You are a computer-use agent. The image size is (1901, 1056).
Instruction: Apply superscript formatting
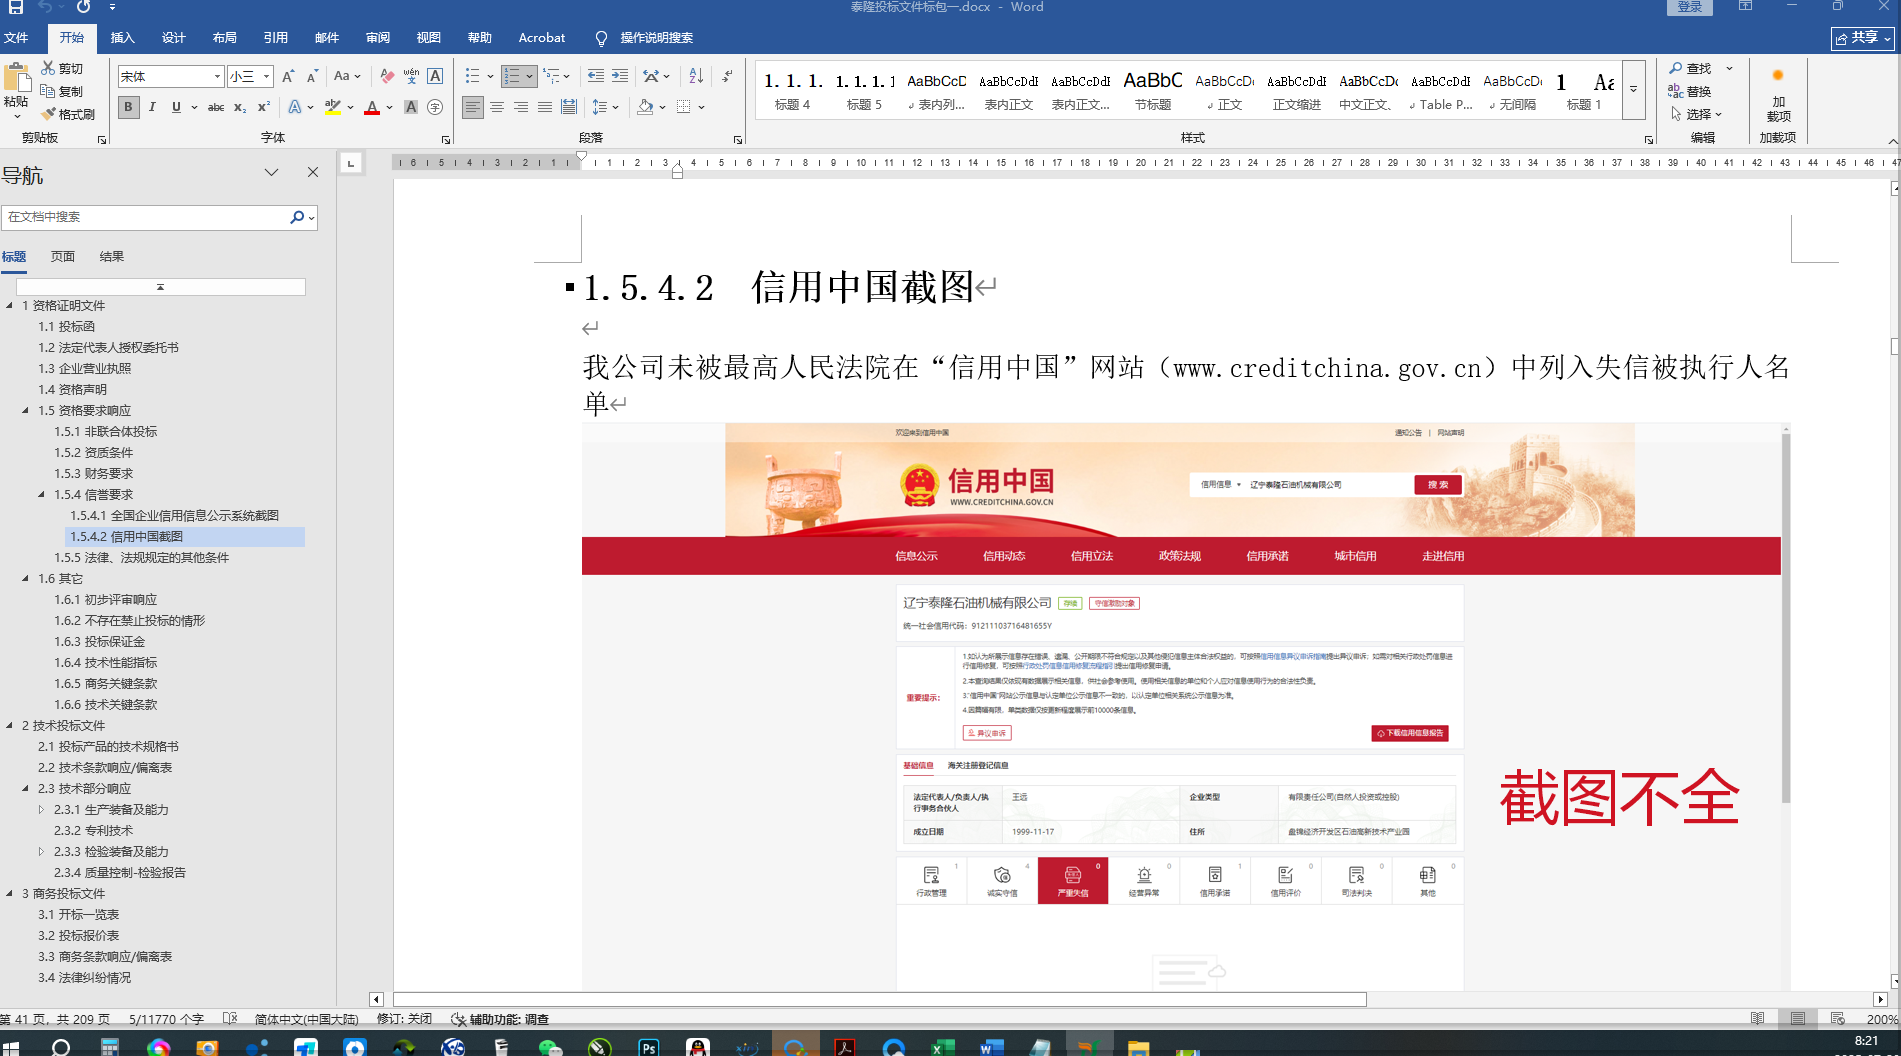pyautogui.click(x=264, y=107)
